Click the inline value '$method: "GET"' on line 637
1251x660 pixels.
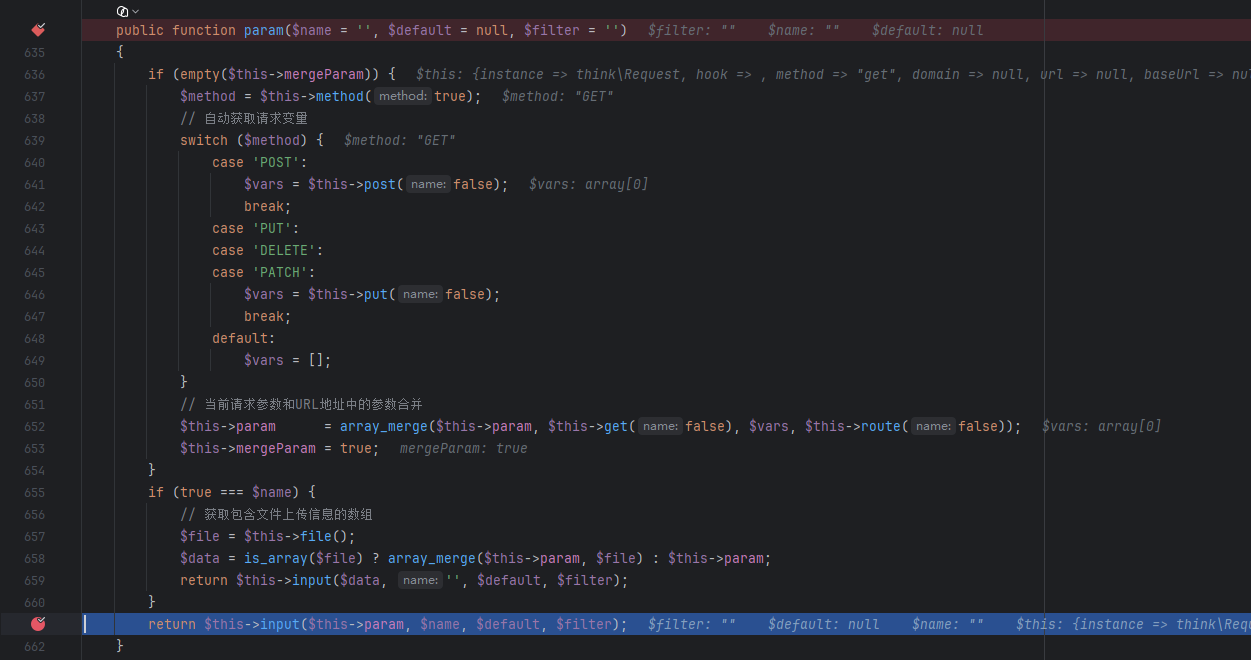tap(558, 96)
